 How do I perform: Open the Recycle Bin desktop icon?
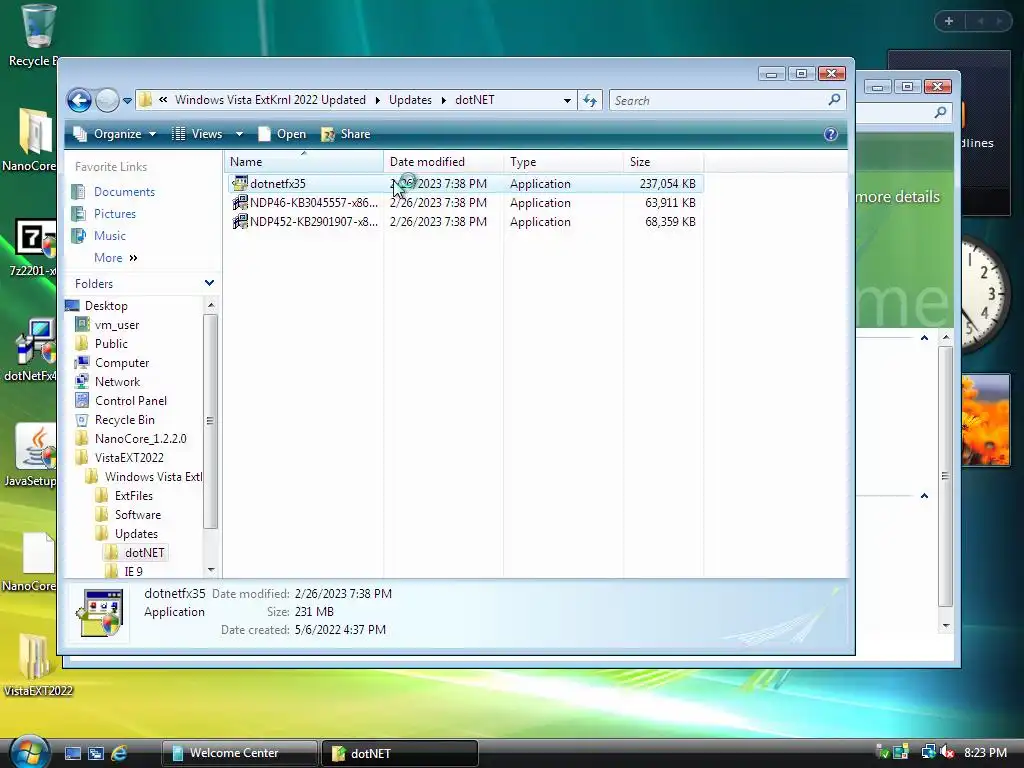coord(34,36)
